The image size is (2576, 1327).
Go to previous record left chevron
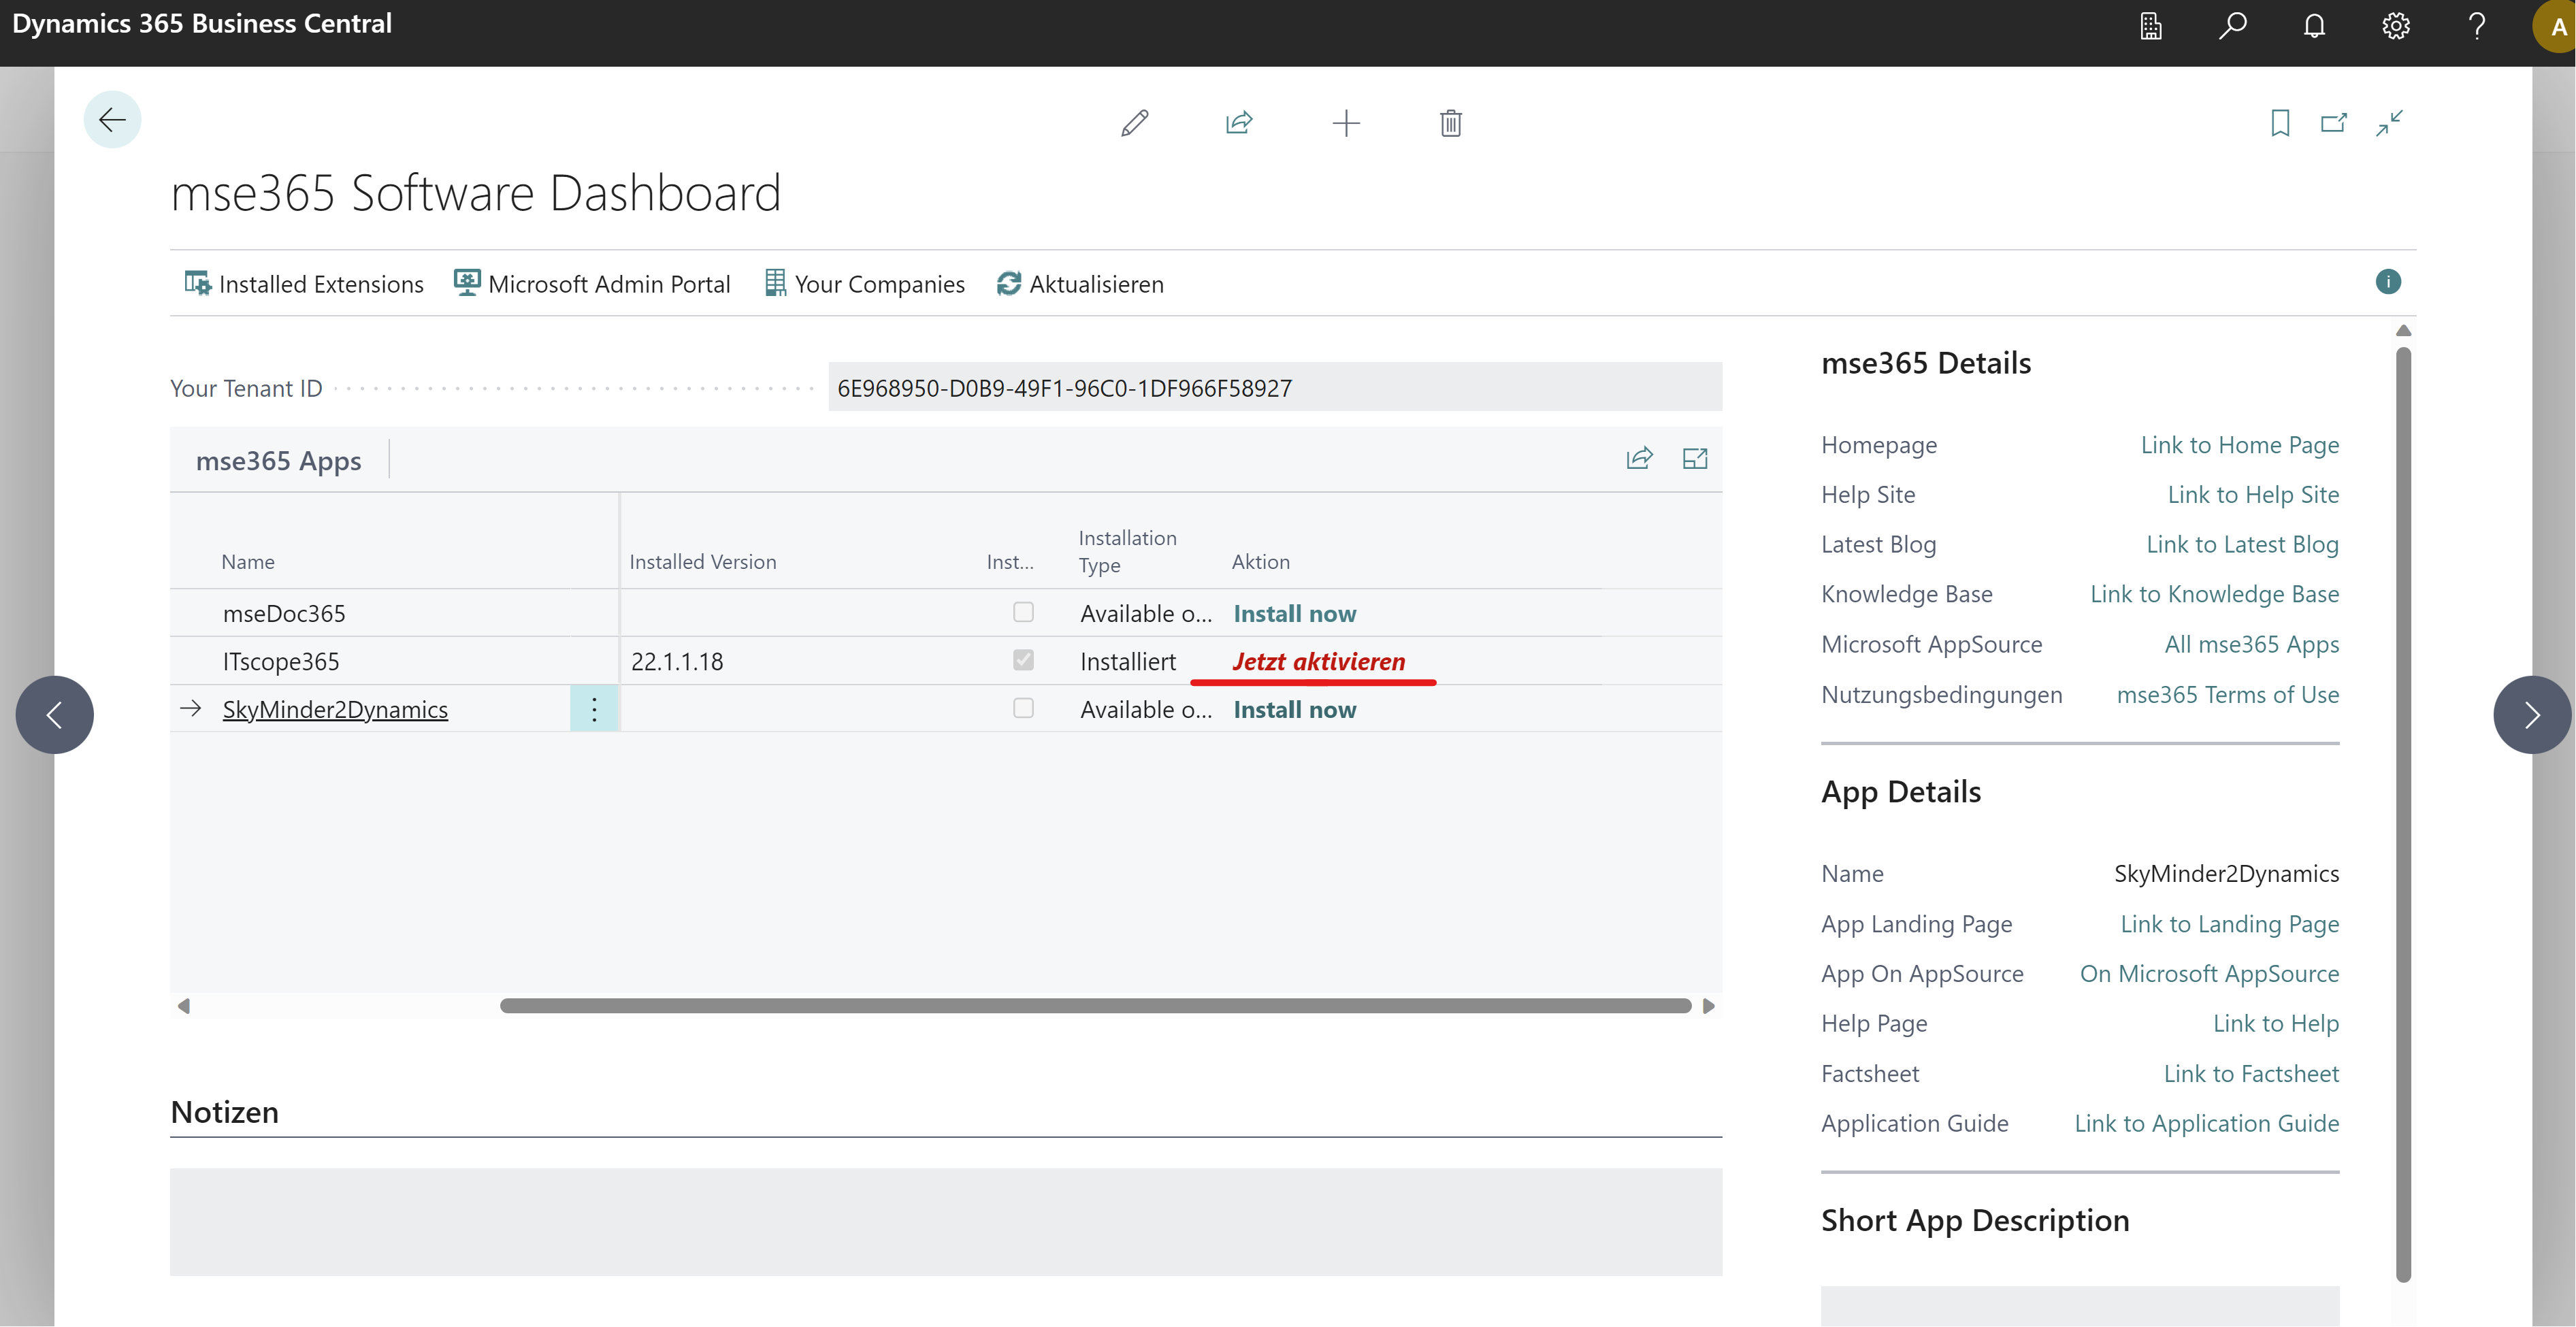55,715
